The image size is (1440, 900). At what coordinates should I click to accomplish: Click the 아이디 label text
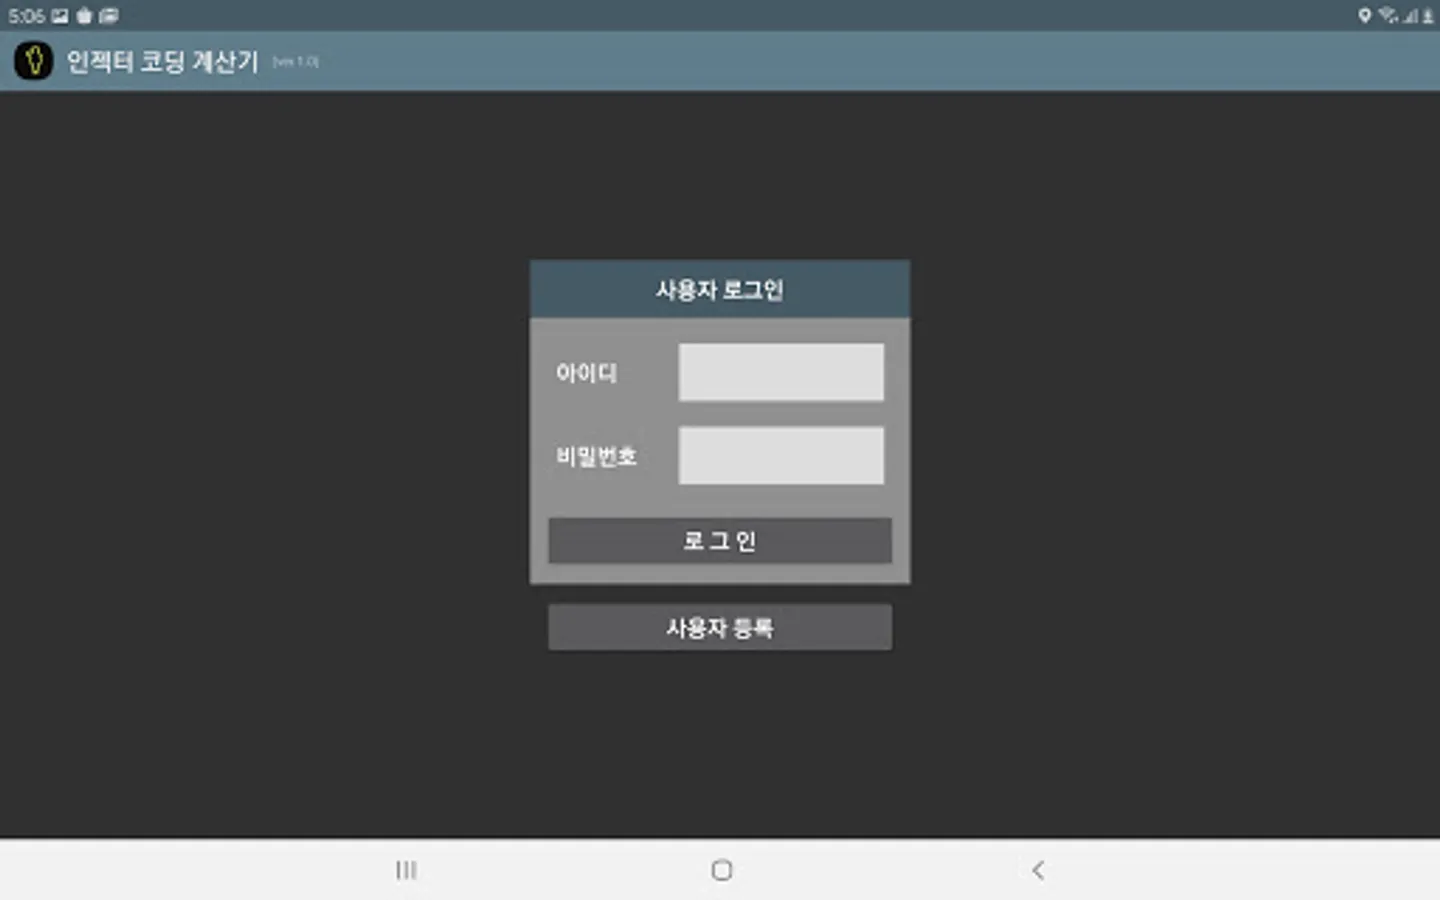[x=587, y=373]
